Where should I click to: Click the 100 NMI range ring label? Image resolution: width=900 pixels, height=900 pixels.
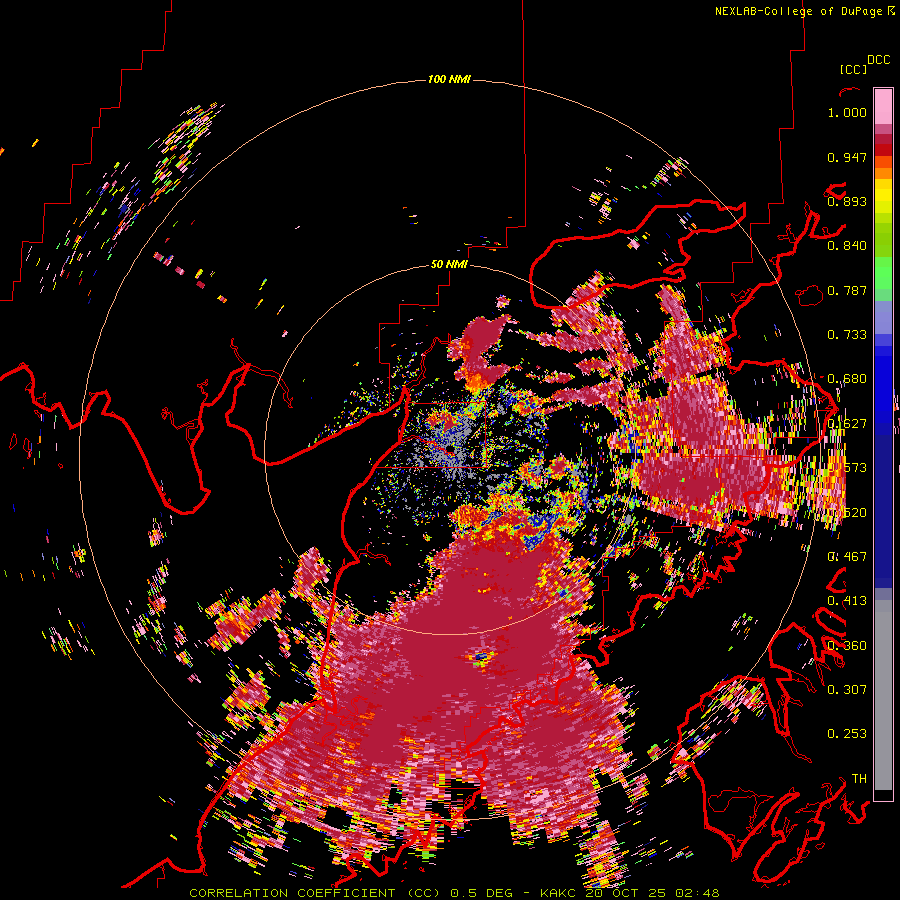tap(449, 79)
